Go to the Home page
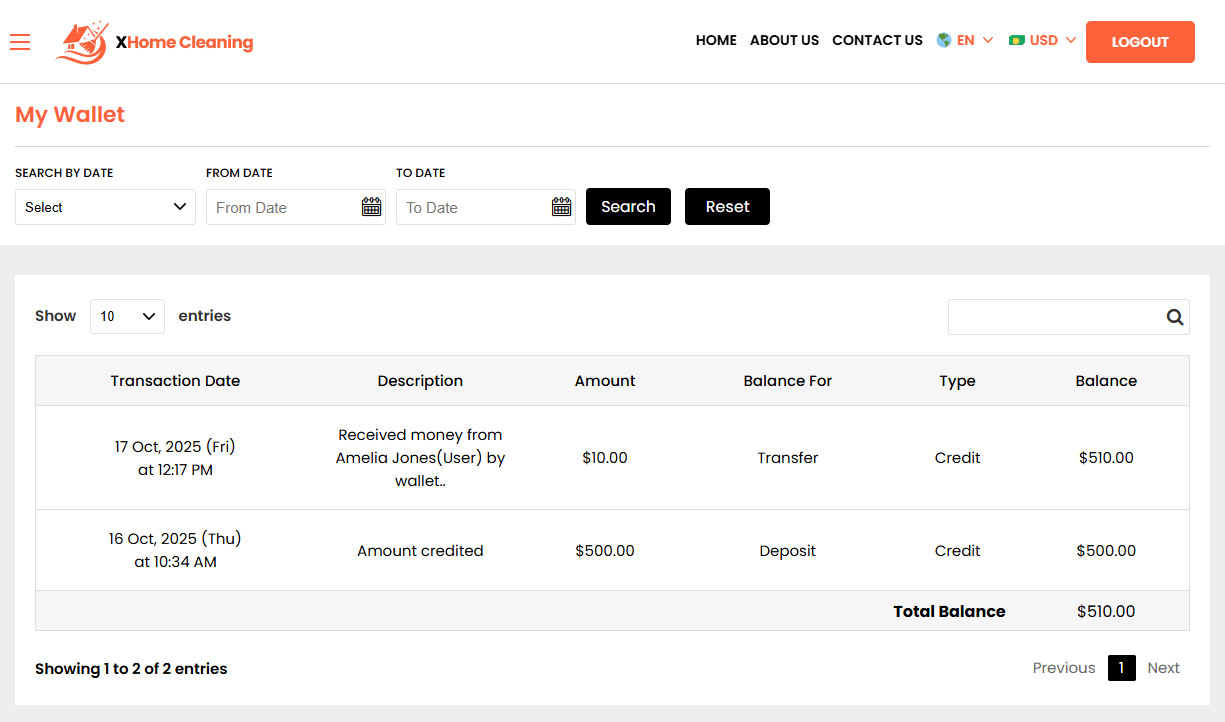Screen dimensions: 1225x722 click(x=716, y=41)
